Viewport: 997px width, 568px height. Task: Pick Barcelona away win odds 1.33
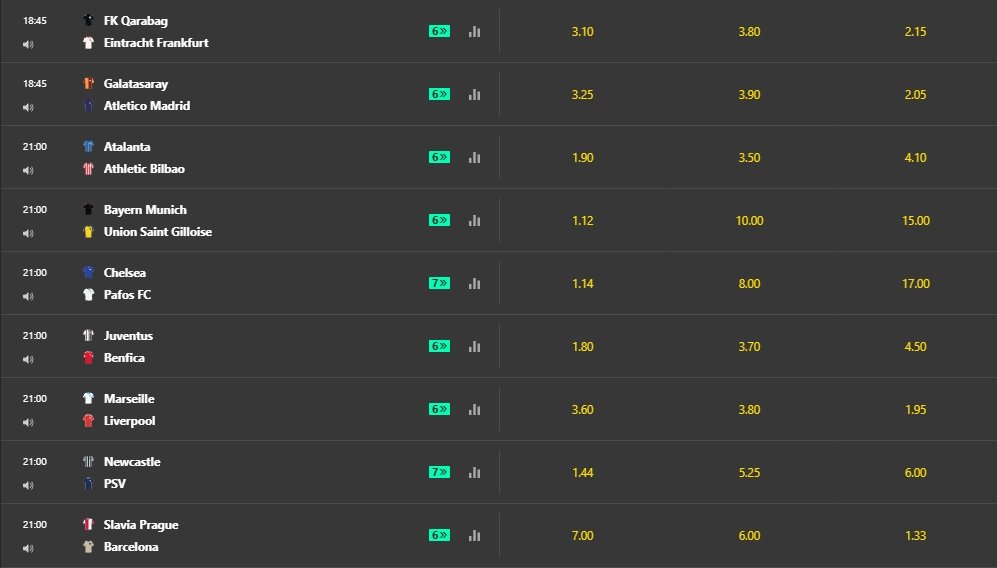point(914,536)
